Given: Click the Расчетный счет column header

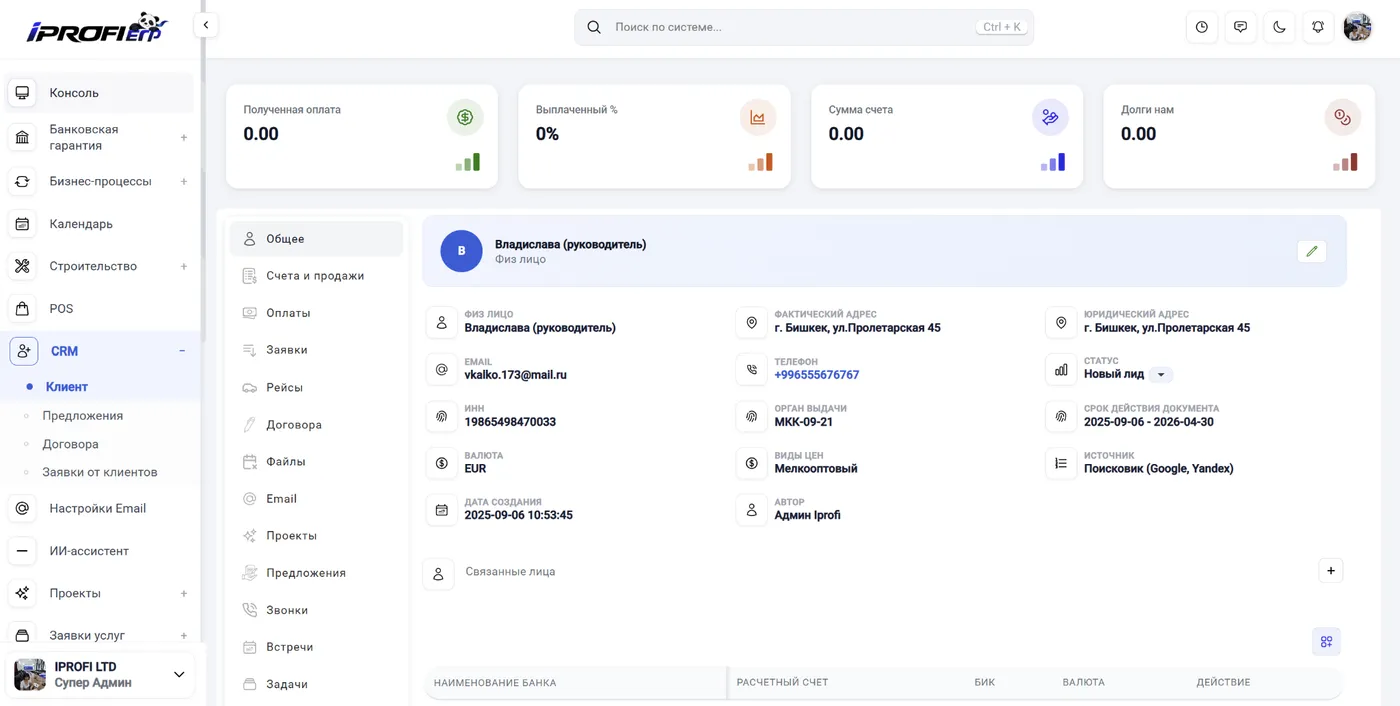Looking at the screenshot, I should point(783,682).
